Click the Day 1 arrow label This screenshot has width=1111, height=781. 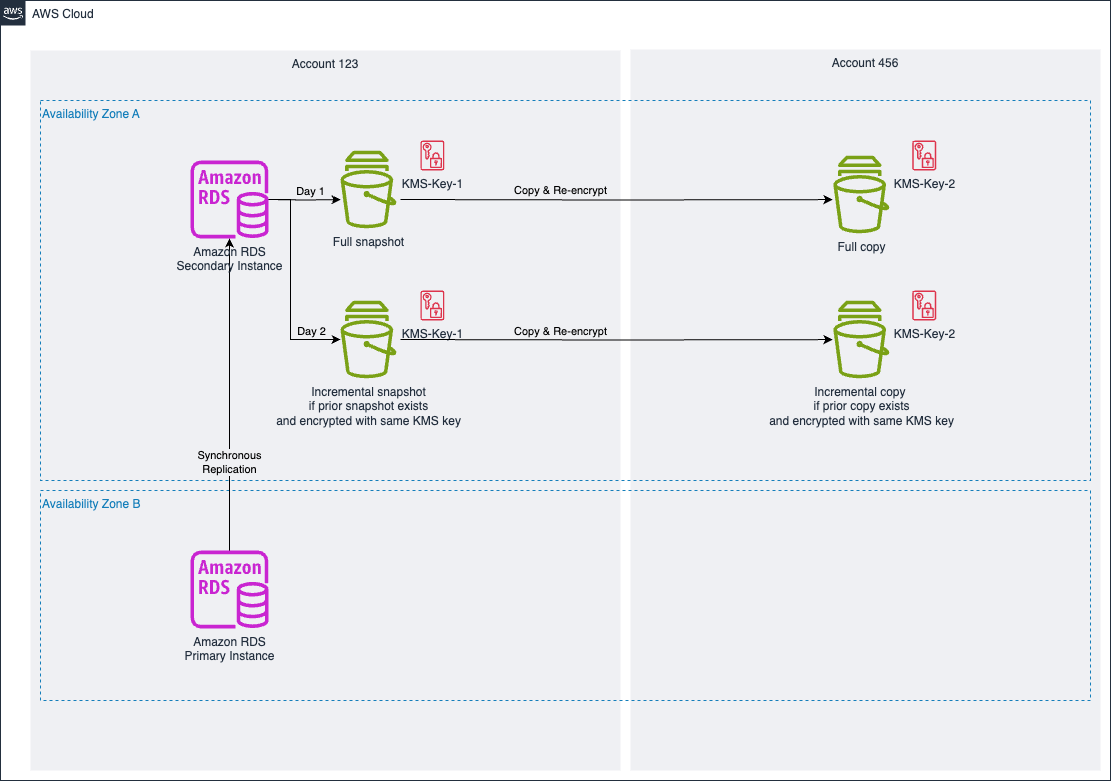point(310,191)
